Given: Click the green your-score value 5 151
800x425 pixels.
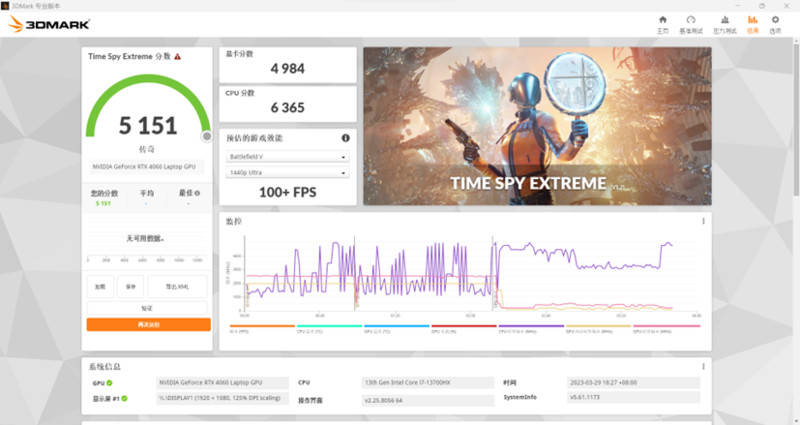Looking at the screenshot, I should tap(103, 203).
